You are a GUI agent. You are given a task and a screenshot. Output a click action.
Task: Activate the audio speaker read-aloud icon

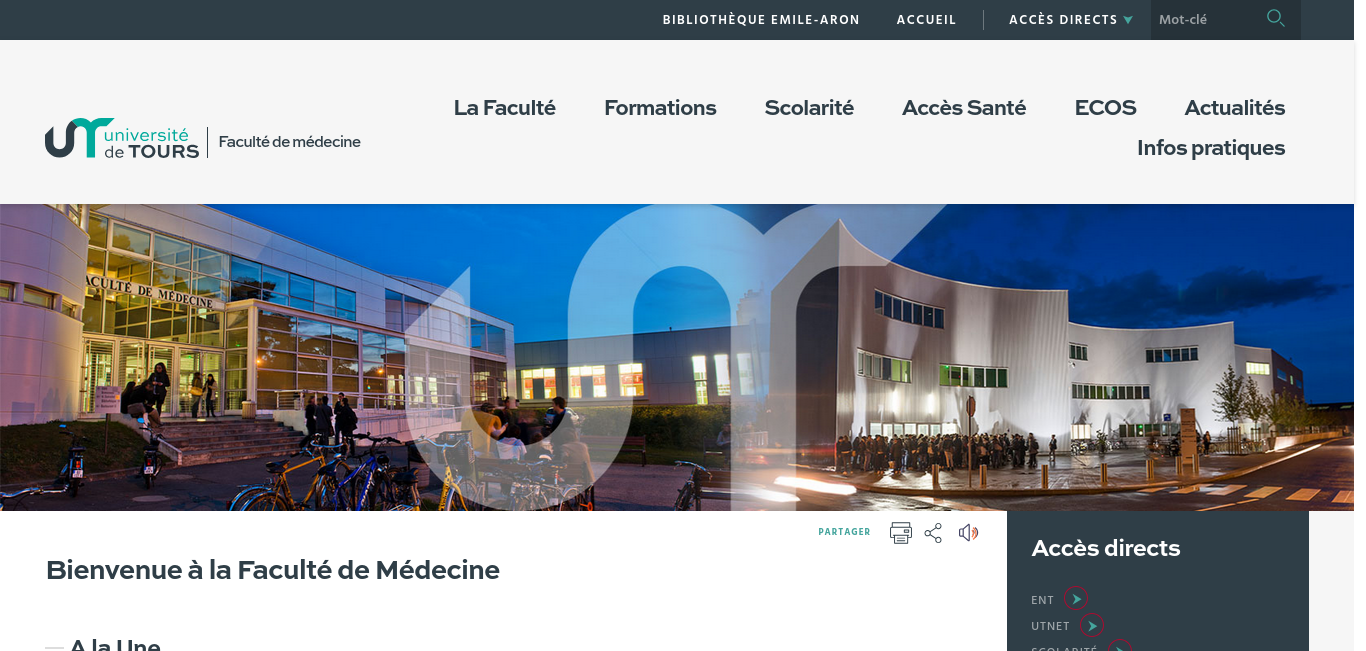pyautogui.click(x=968, y=533)
